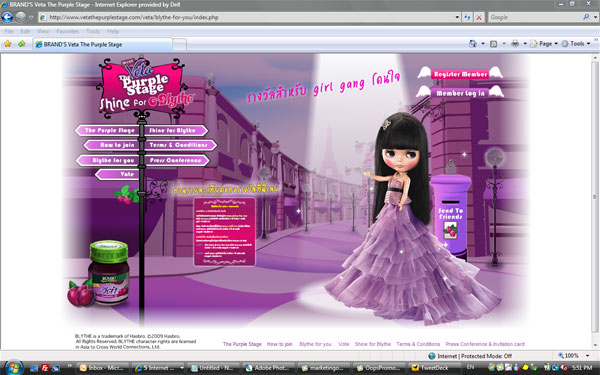Refresh the page with the Refresh icon
600x375 pixels.
(467, 17)
